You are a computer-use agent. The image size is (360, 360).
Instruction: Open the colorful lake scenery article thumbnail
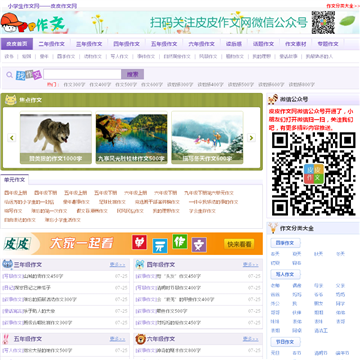pyautogui.click(x=131, y=138)
